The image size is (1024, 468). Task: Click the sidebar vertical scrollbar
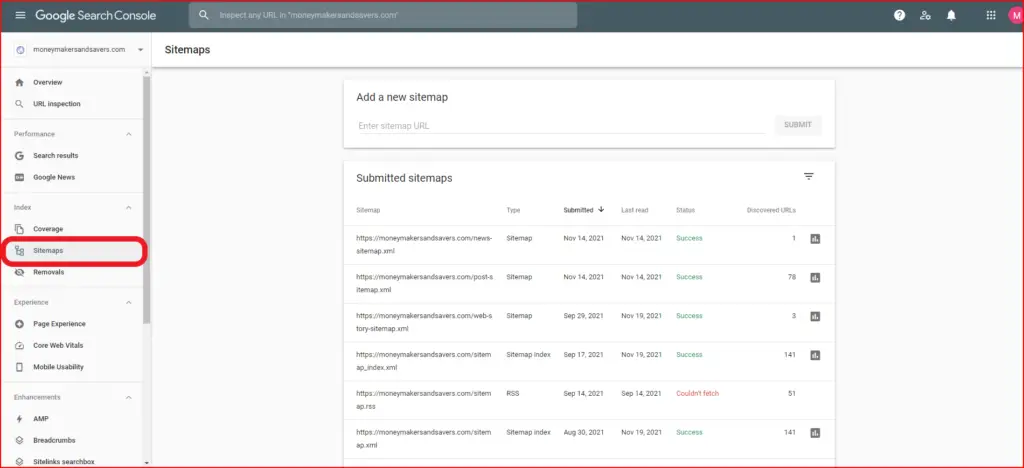(x=147, y=200)
